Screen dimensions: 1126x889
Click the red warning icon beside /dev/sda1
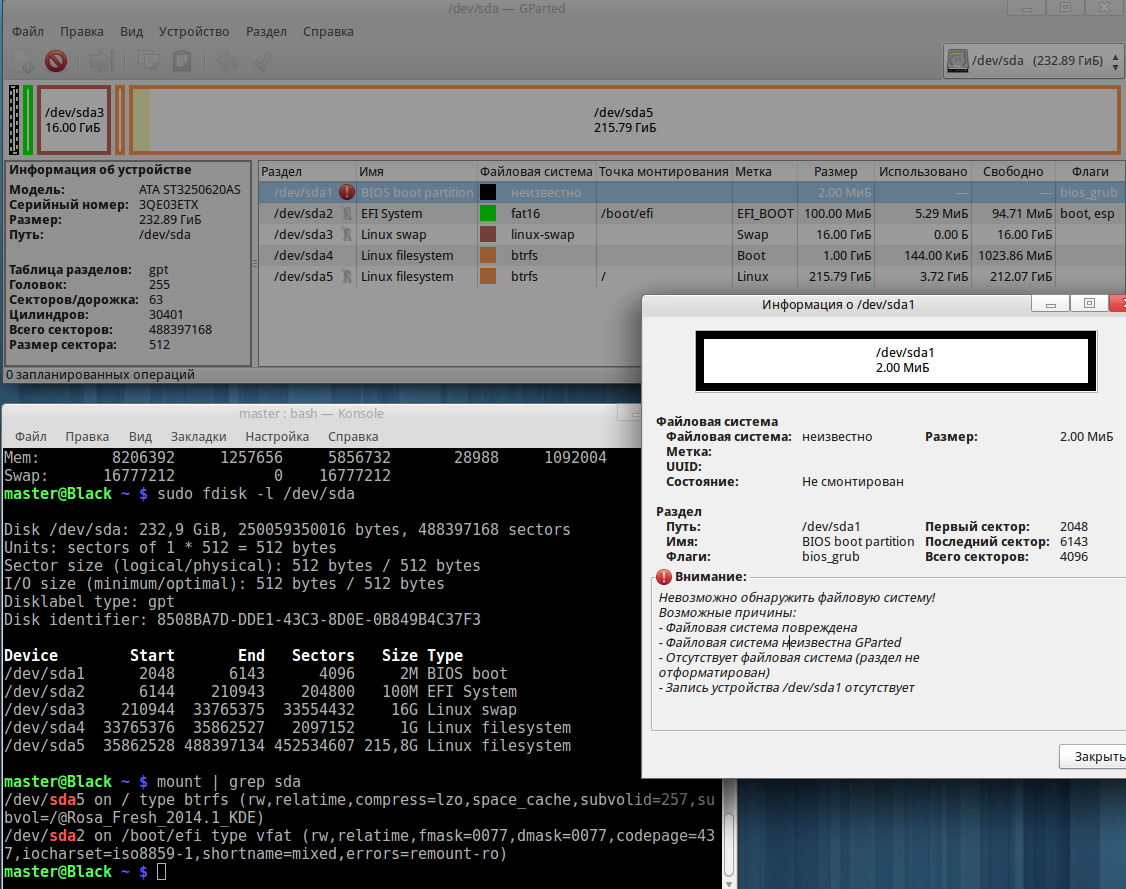[346, 192]
